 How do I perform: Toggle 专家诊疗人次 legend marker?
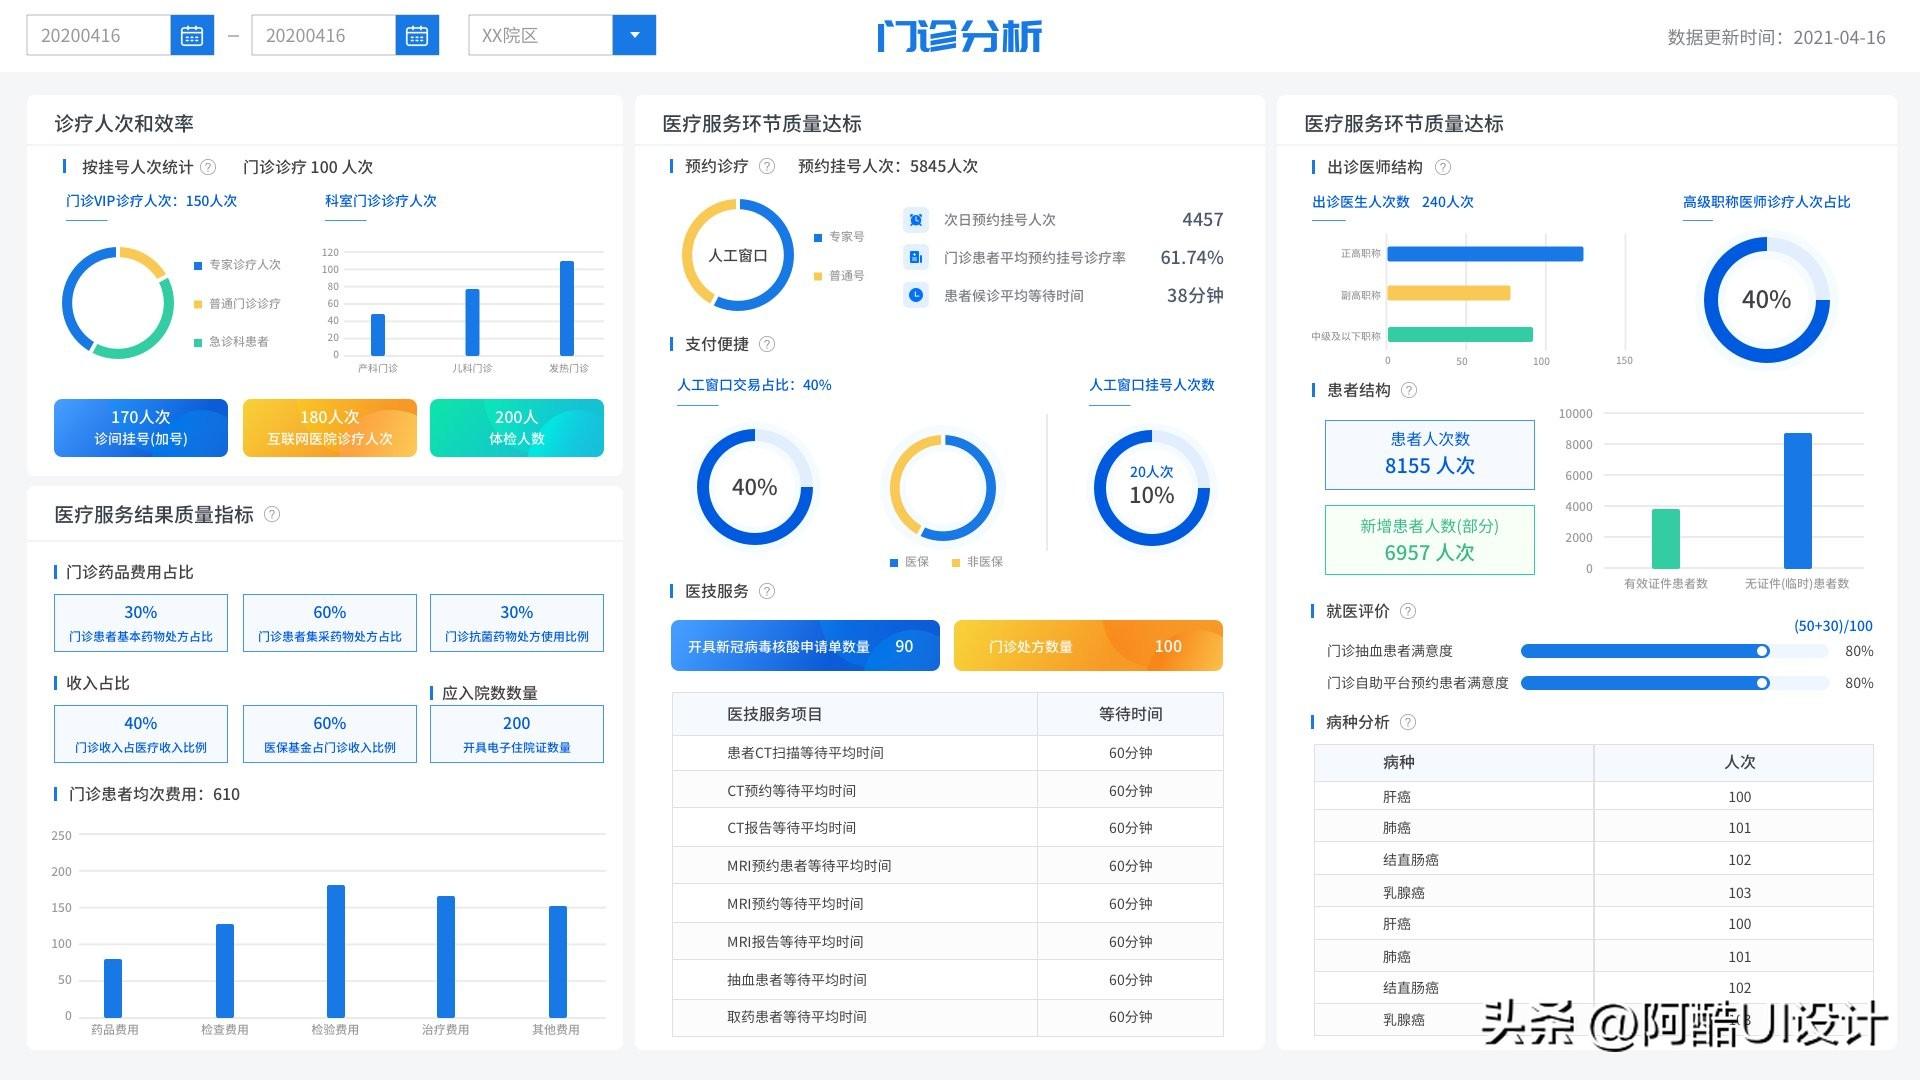pyautogui.click(x=198, y=265)
